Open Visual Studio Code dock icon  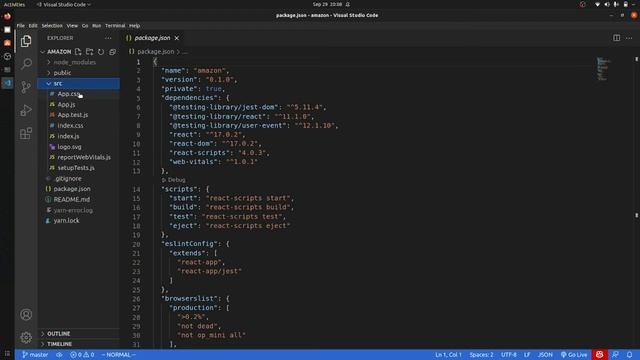click(x=7, y=83)
